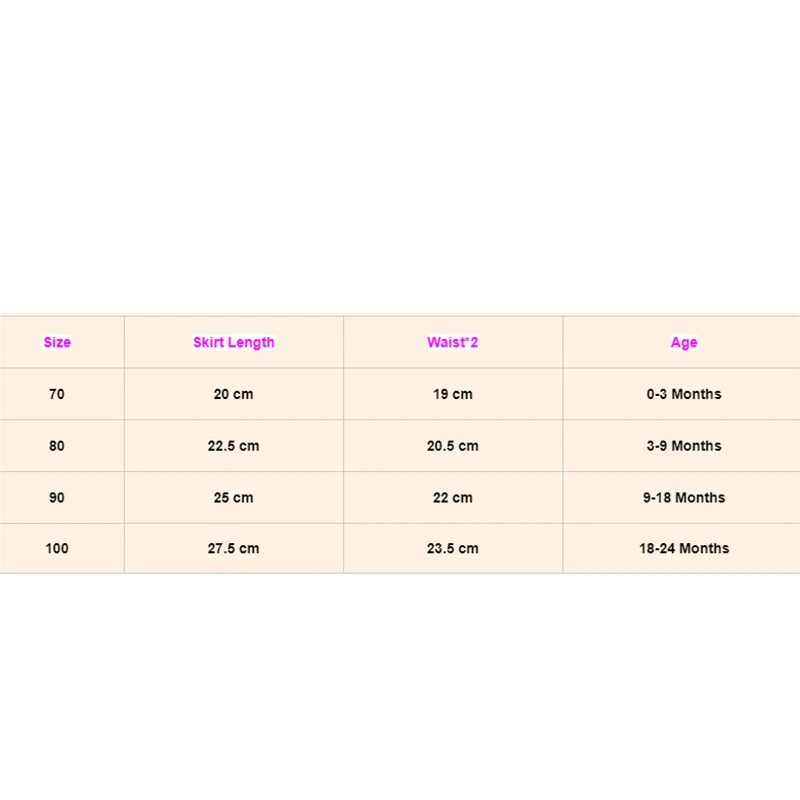Select the 3-9 Months age cell
The height and width of the screenshot is (800, 800).
[x=684, y=446]
